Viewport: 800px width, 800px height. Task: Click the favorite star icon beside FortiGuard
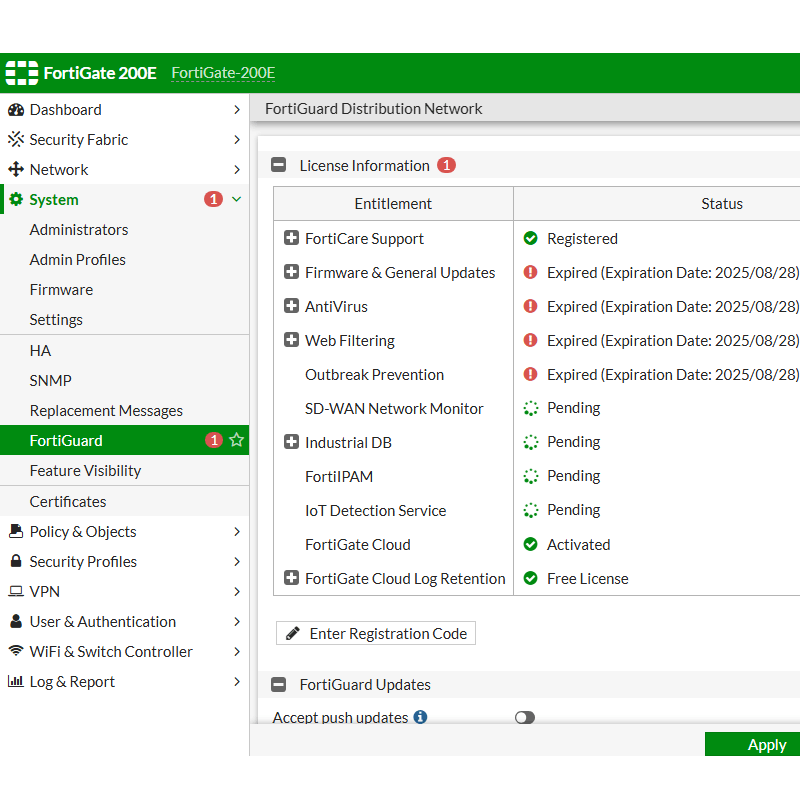click(237, 440)
